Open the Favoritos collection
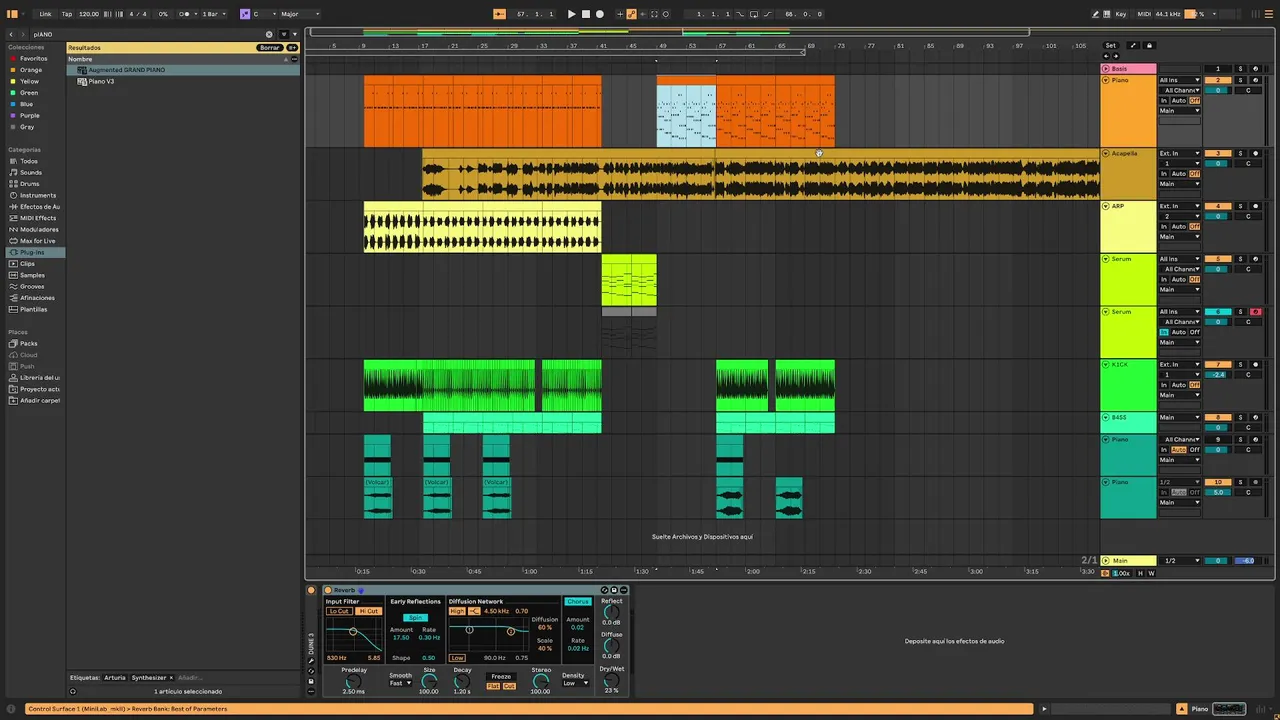The image size is (1280, 720). [x=33, y=58]
